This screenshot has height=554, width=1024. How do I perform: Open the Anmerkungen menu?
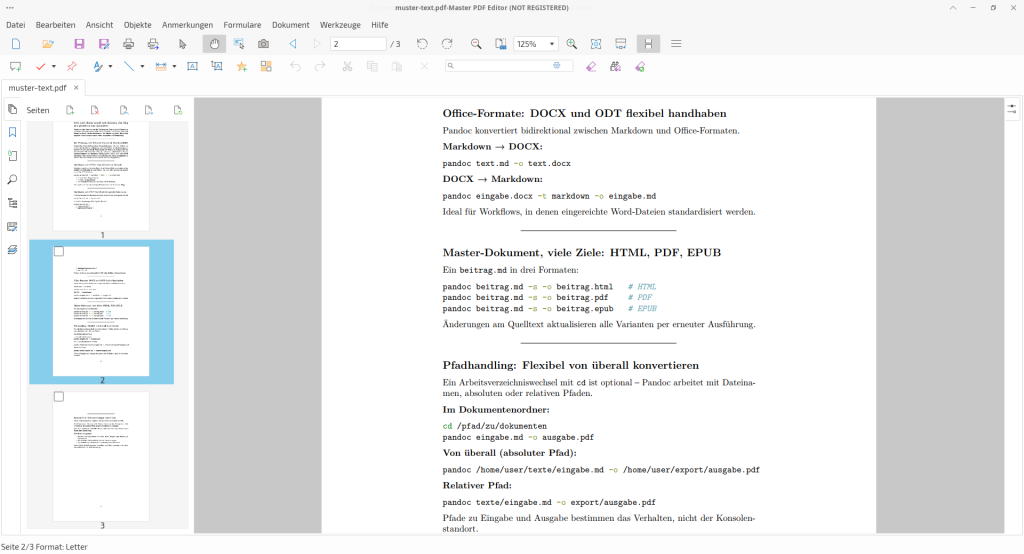[x=186, y=23]
